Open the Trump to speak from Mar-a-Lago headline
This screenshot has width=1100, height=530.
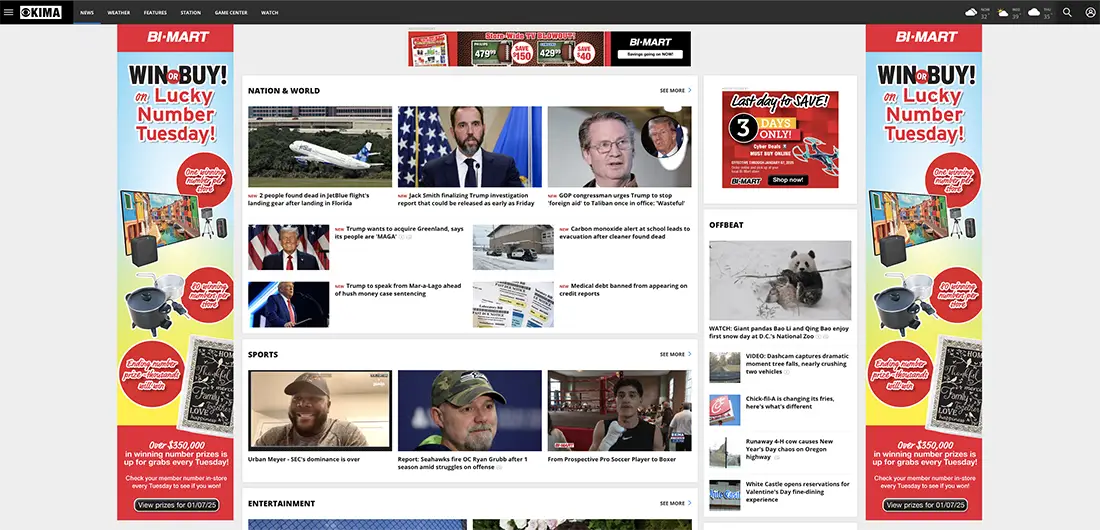398,290
